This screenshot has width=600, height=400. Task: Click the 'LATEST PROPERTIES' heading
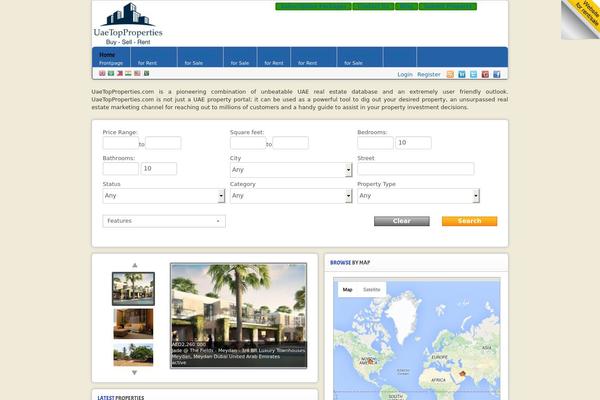coord(121,398)
